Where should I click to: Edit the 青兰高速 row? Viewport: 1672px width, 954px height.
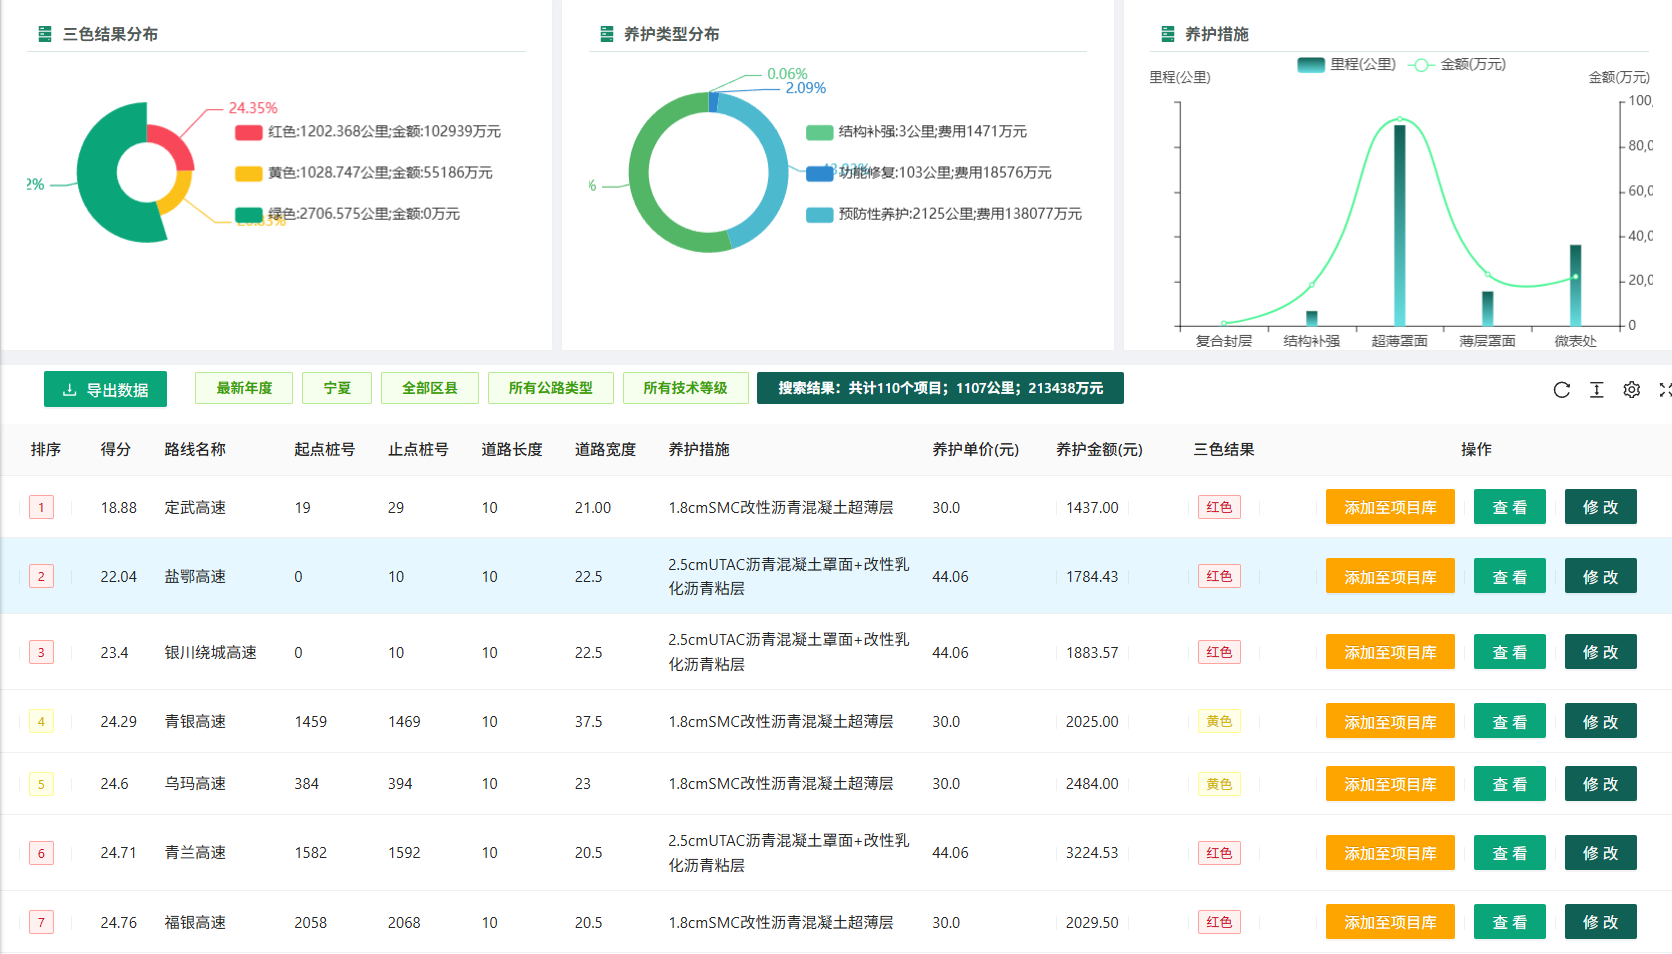pos(1601,853)
